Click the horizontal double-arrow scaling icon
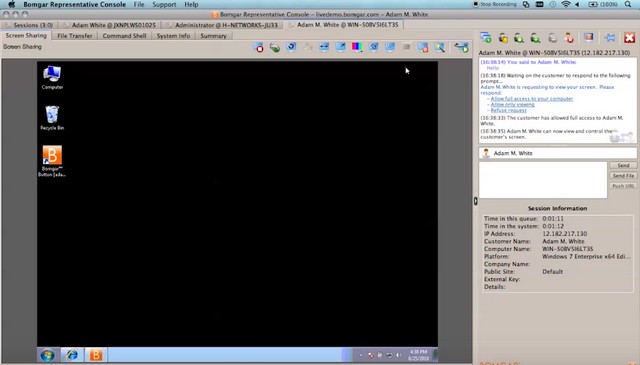This screenshot has height=365, width=640. coord(324,47)
